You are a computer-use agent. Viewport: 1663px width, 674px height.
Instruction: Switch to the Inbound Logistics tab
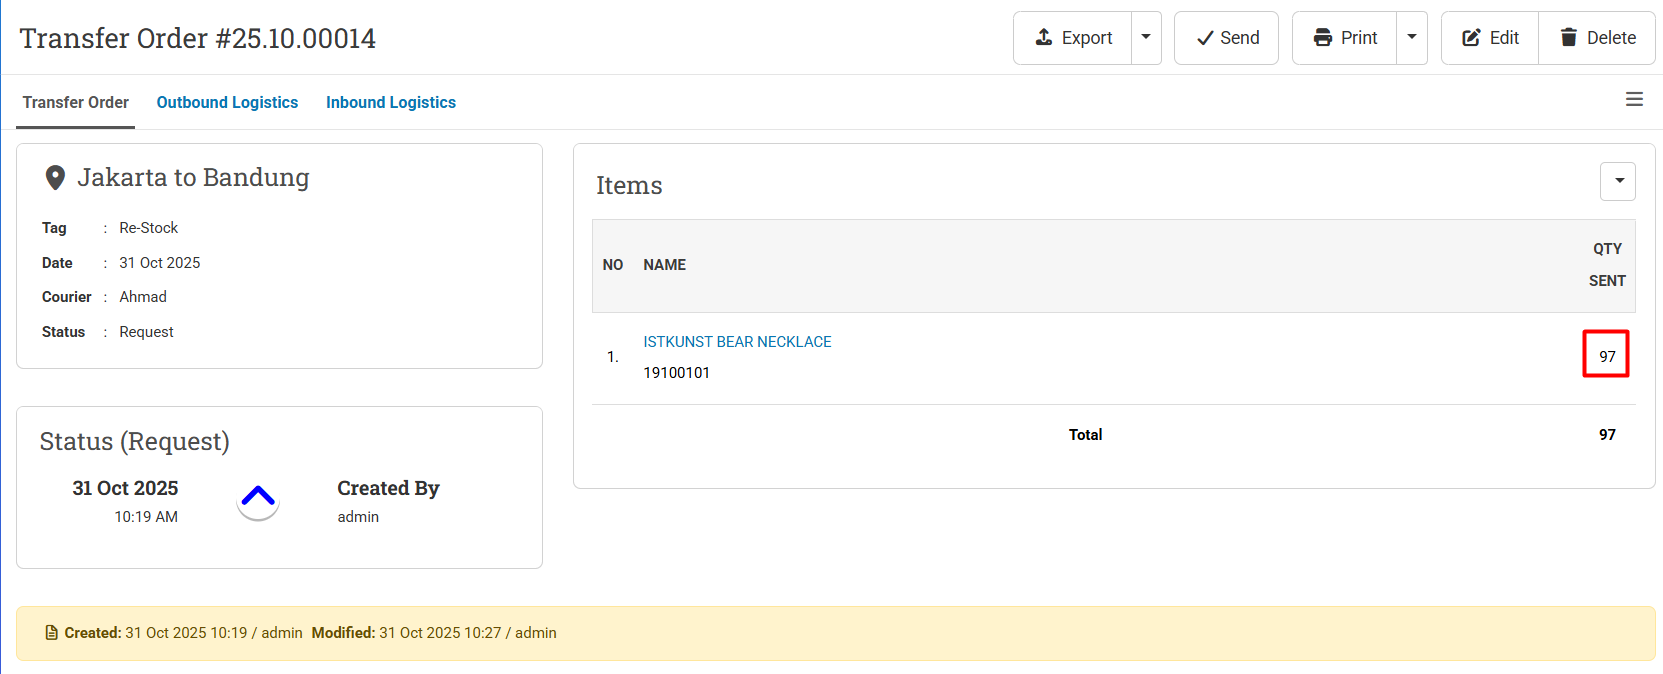pos(391,102)
